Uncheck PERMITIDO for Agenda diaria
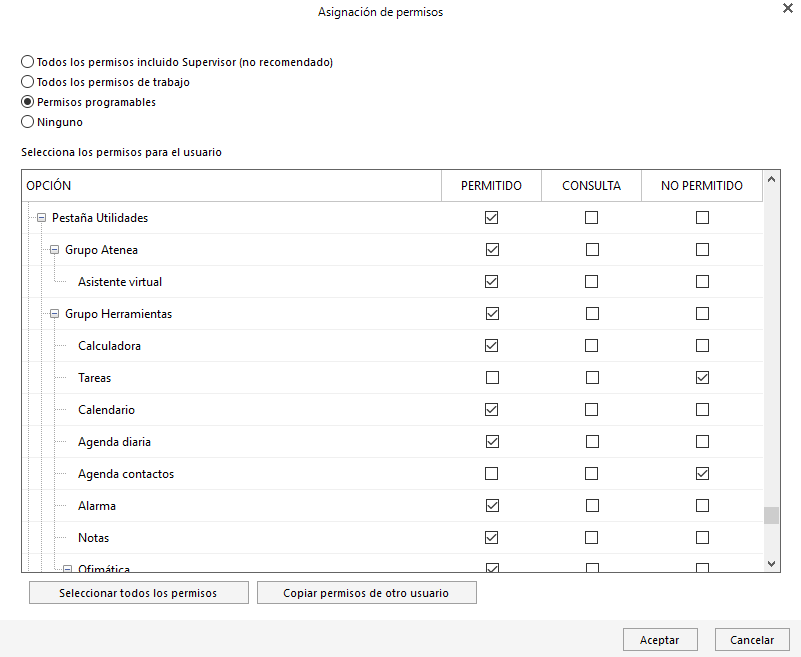 [x=492, y=441]
